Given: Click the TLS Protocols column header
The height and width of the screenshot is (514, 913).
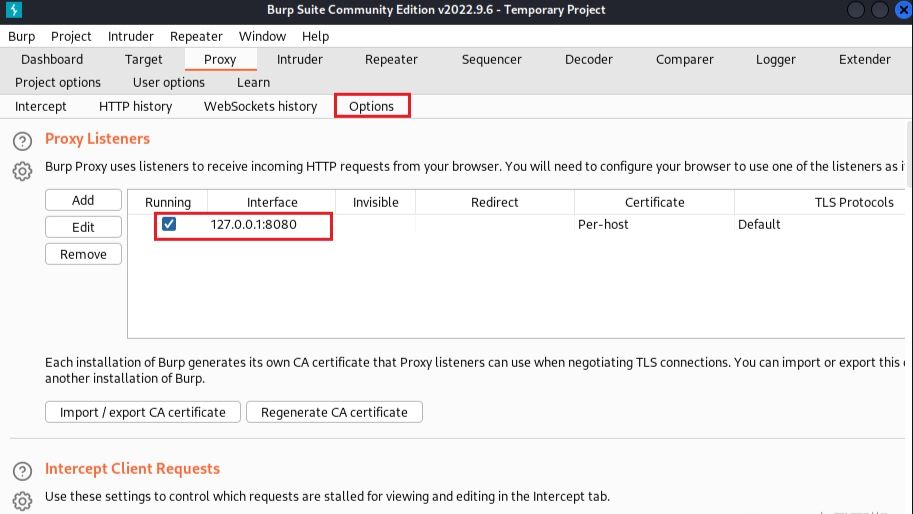Looking at the screenshot, I should click(x=854, y=202).
